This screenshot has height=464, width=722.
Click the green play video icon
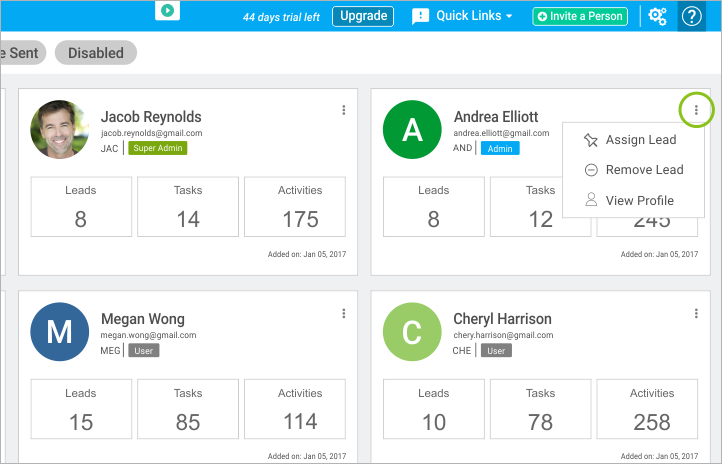(x=168, y=10)
